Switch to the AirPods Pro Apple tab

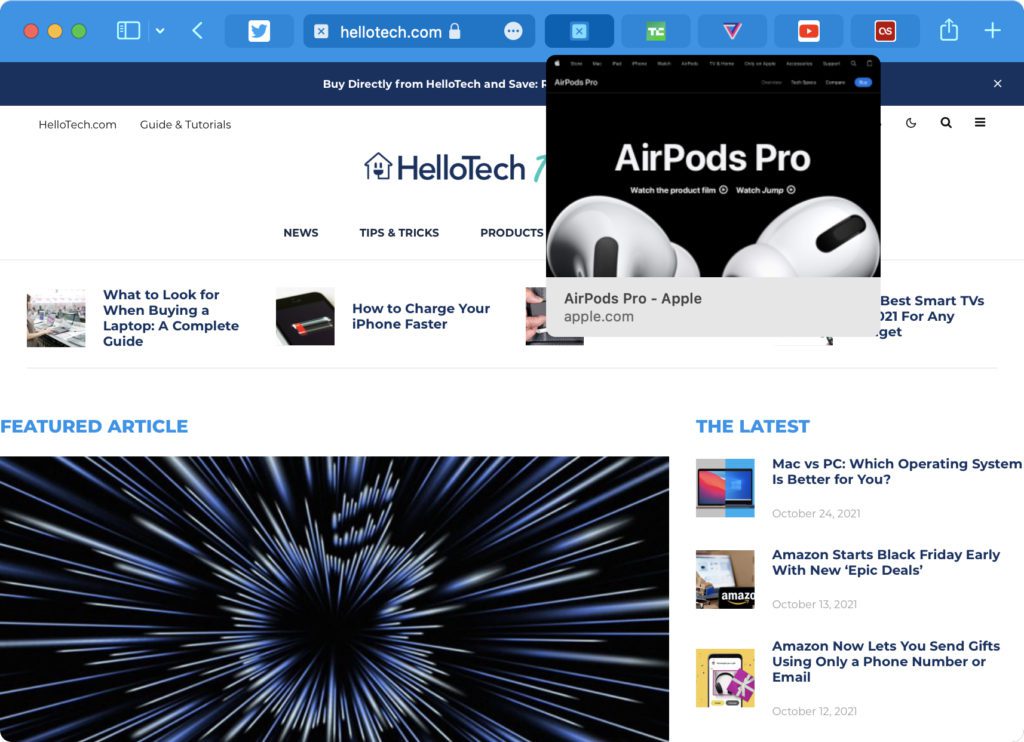(x=579, y=31)
